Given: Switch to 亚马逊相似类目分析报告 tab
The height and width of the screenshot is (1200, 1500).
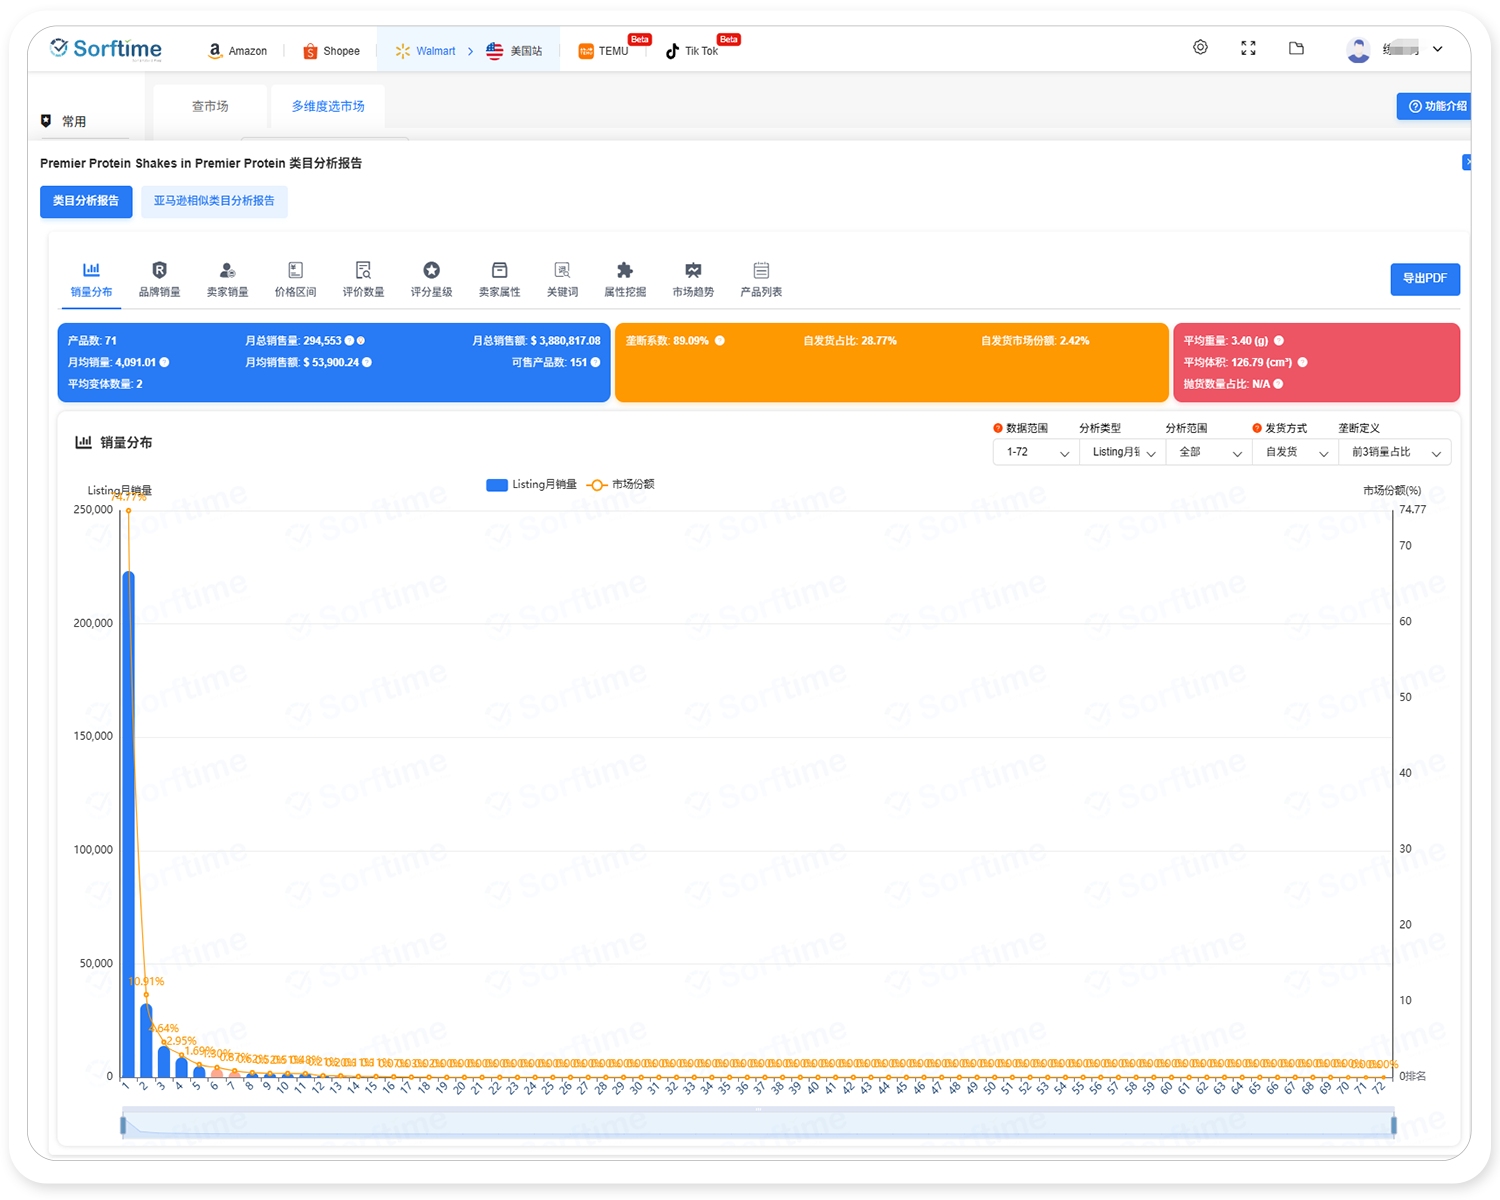Looking at the screenshot, I should point(214,201).
